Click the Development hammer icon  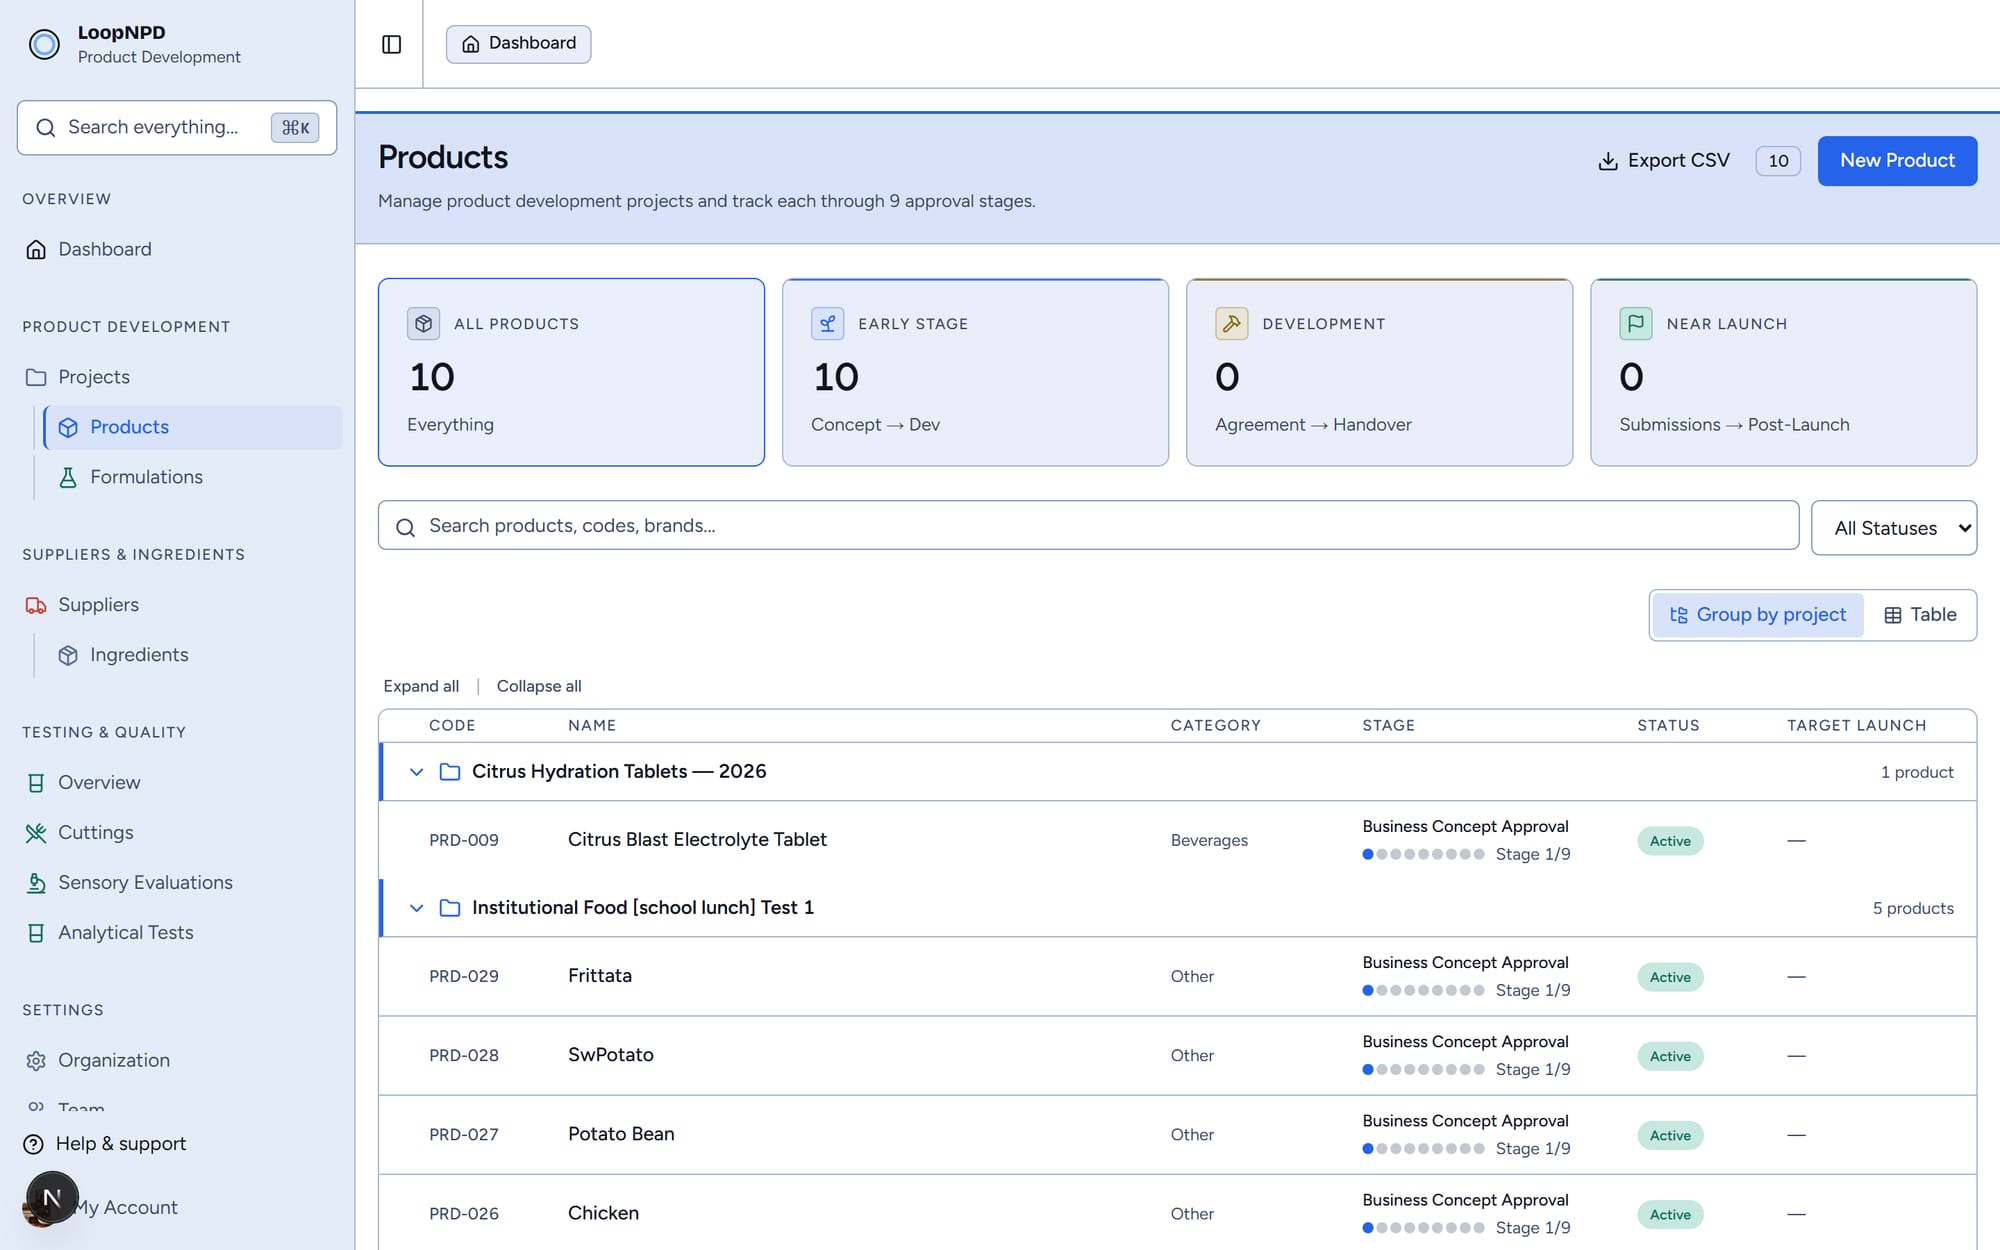[1232, 324]
